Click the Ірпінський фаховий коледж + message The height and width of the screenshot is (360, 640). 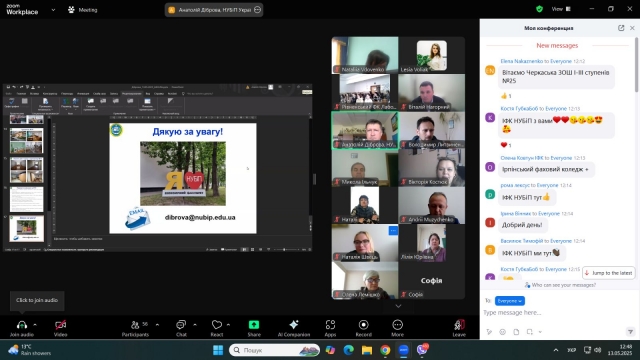point(546,169)
